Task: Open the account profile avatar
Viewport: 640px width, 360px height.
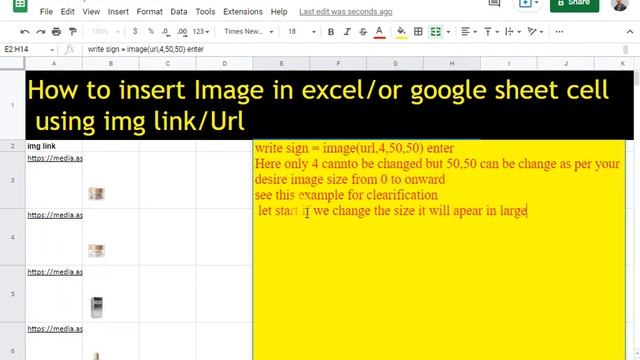Action: click(x=620, y=4)
